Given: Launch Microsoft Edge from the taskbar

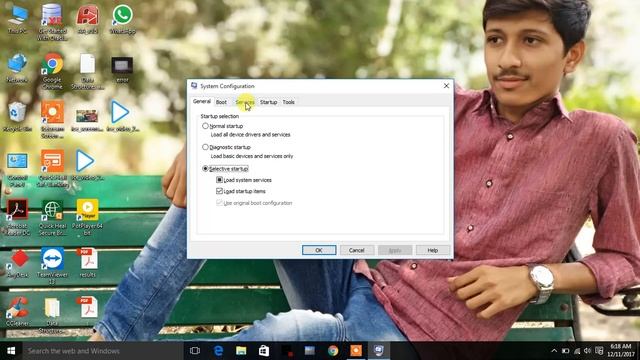Looking at the screenshot, I should (x=218, y=351).
